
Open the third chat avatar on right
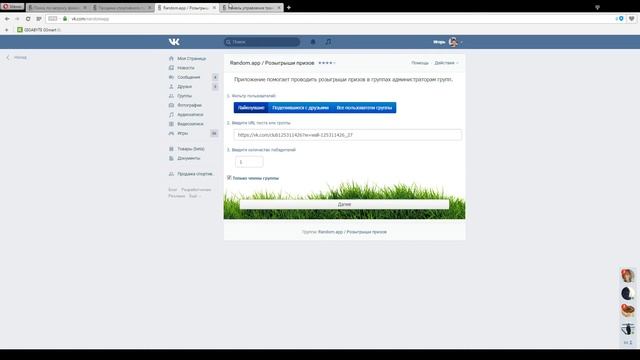coord(628,311)
